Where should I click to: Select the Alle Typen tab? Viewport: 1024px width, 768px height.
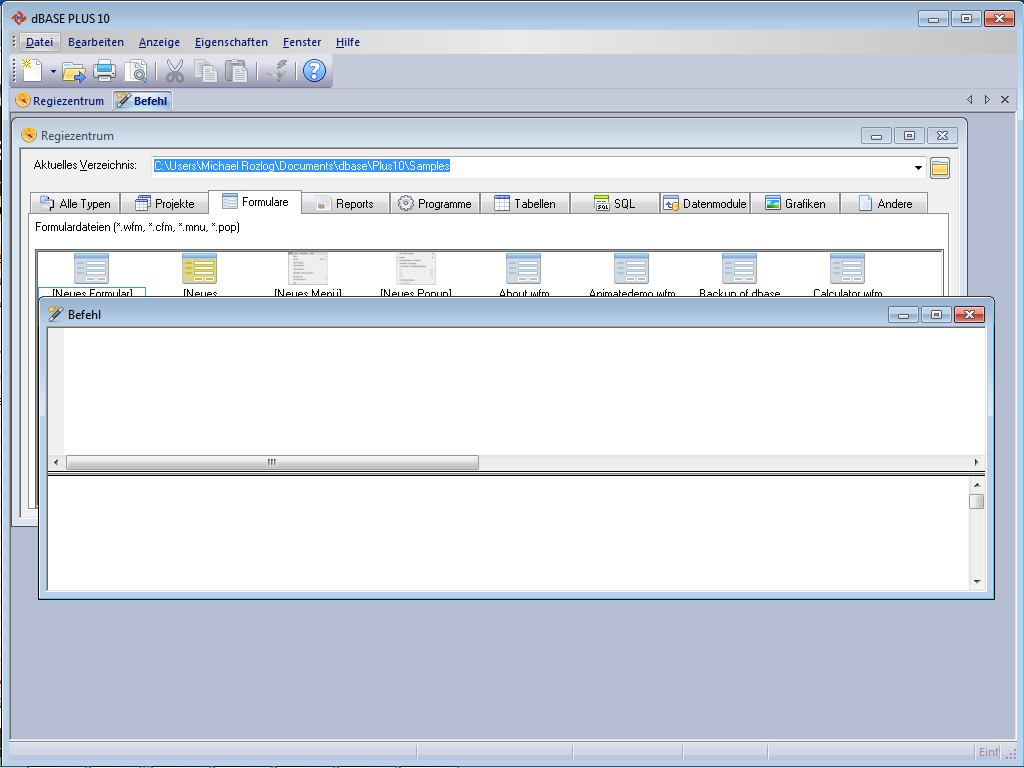click(x=75, y=204)
